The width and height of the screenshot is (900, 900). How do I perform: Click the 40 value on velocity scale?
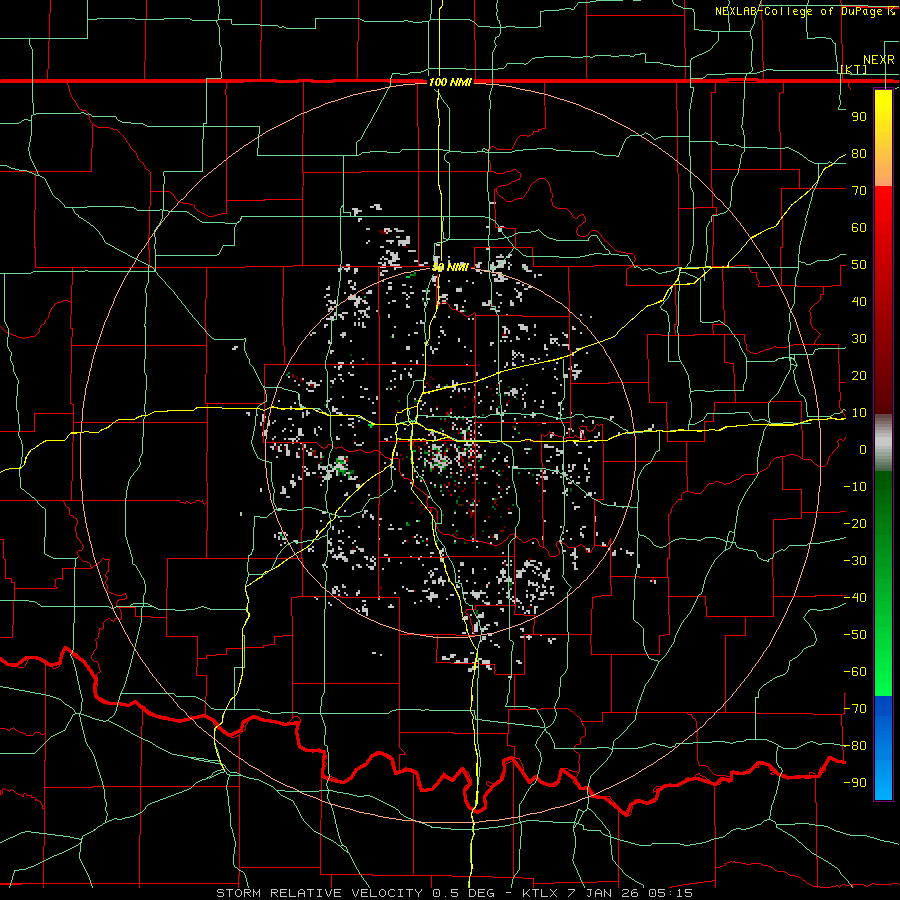point(859,302)
